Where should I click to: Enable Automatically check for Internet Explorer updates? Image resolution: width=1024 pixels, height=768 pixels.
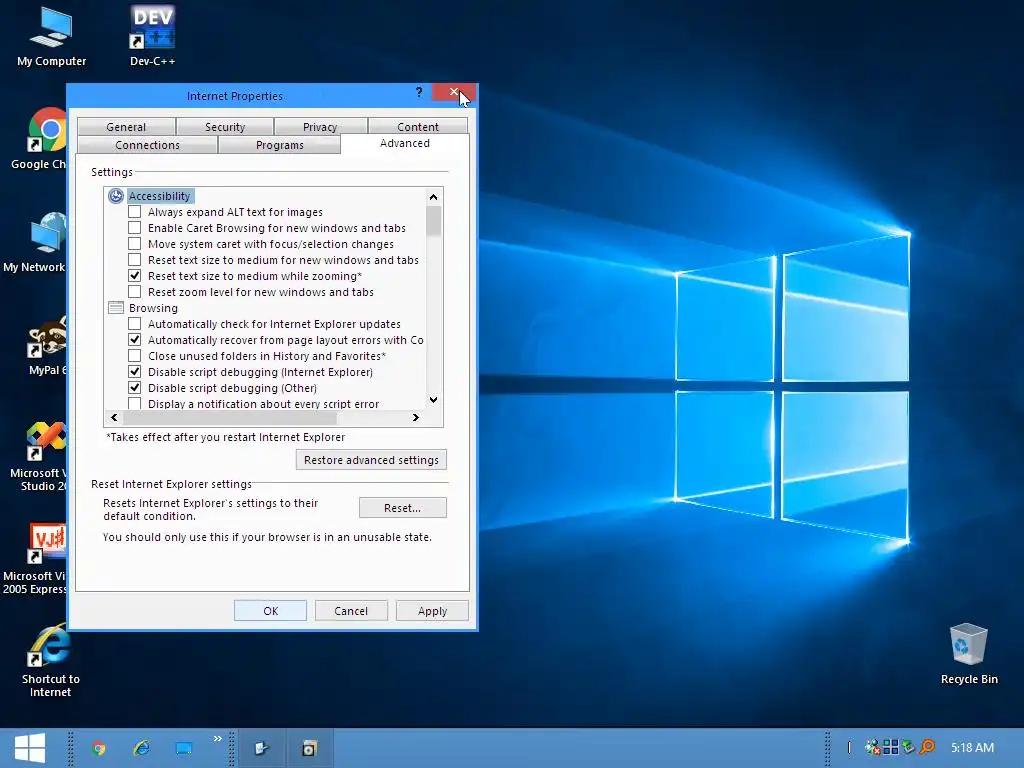[134, 323]
